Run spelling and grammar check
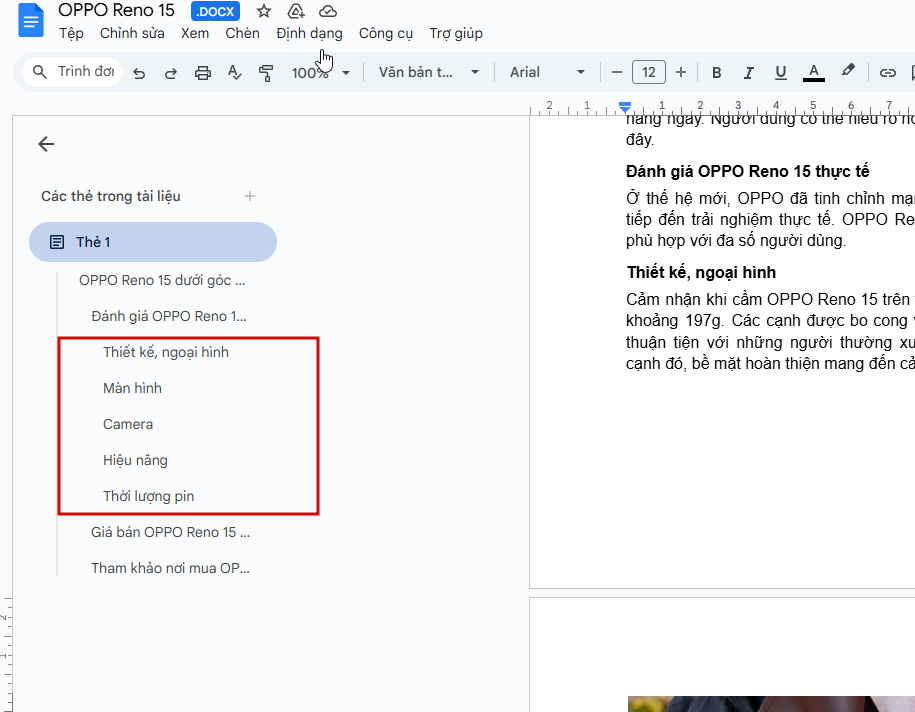This screenshot has width=915, height=712. tap(235, 73)
